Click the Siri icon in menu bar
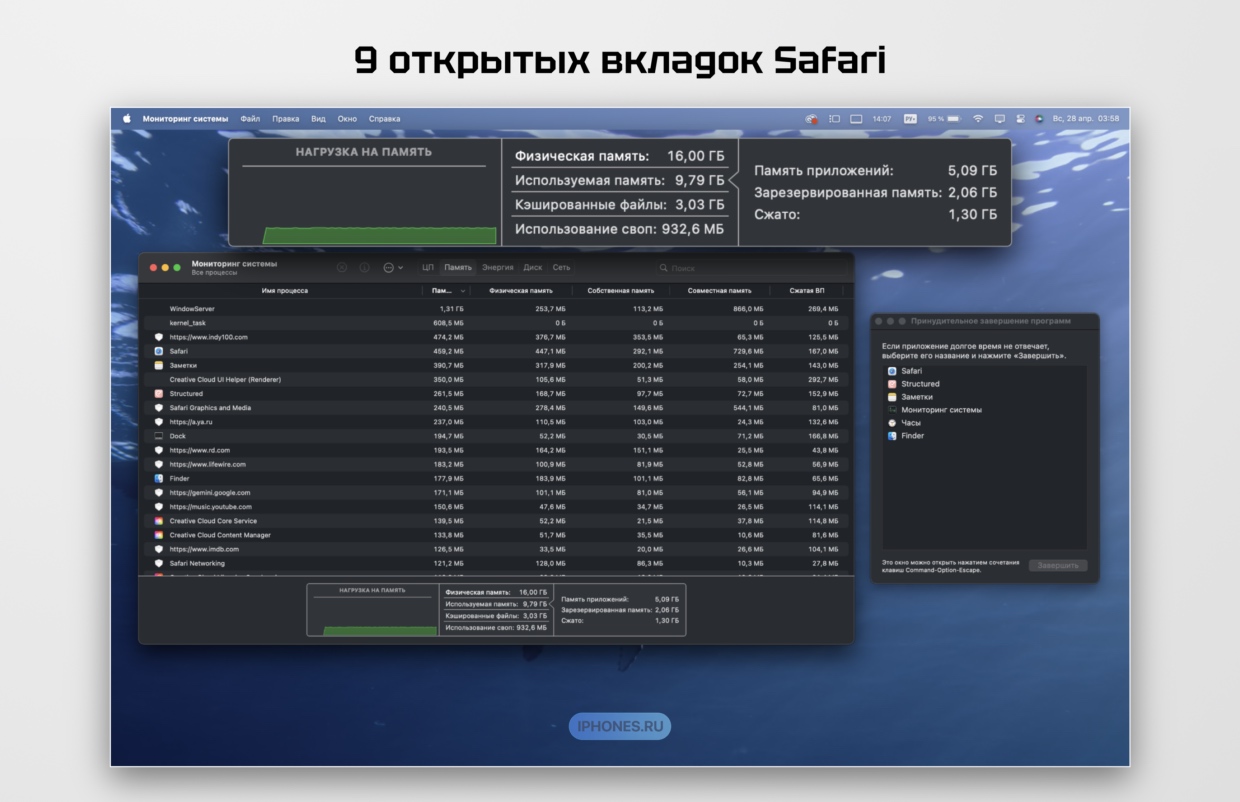 pyautogui.click(x=1038, y=119)
